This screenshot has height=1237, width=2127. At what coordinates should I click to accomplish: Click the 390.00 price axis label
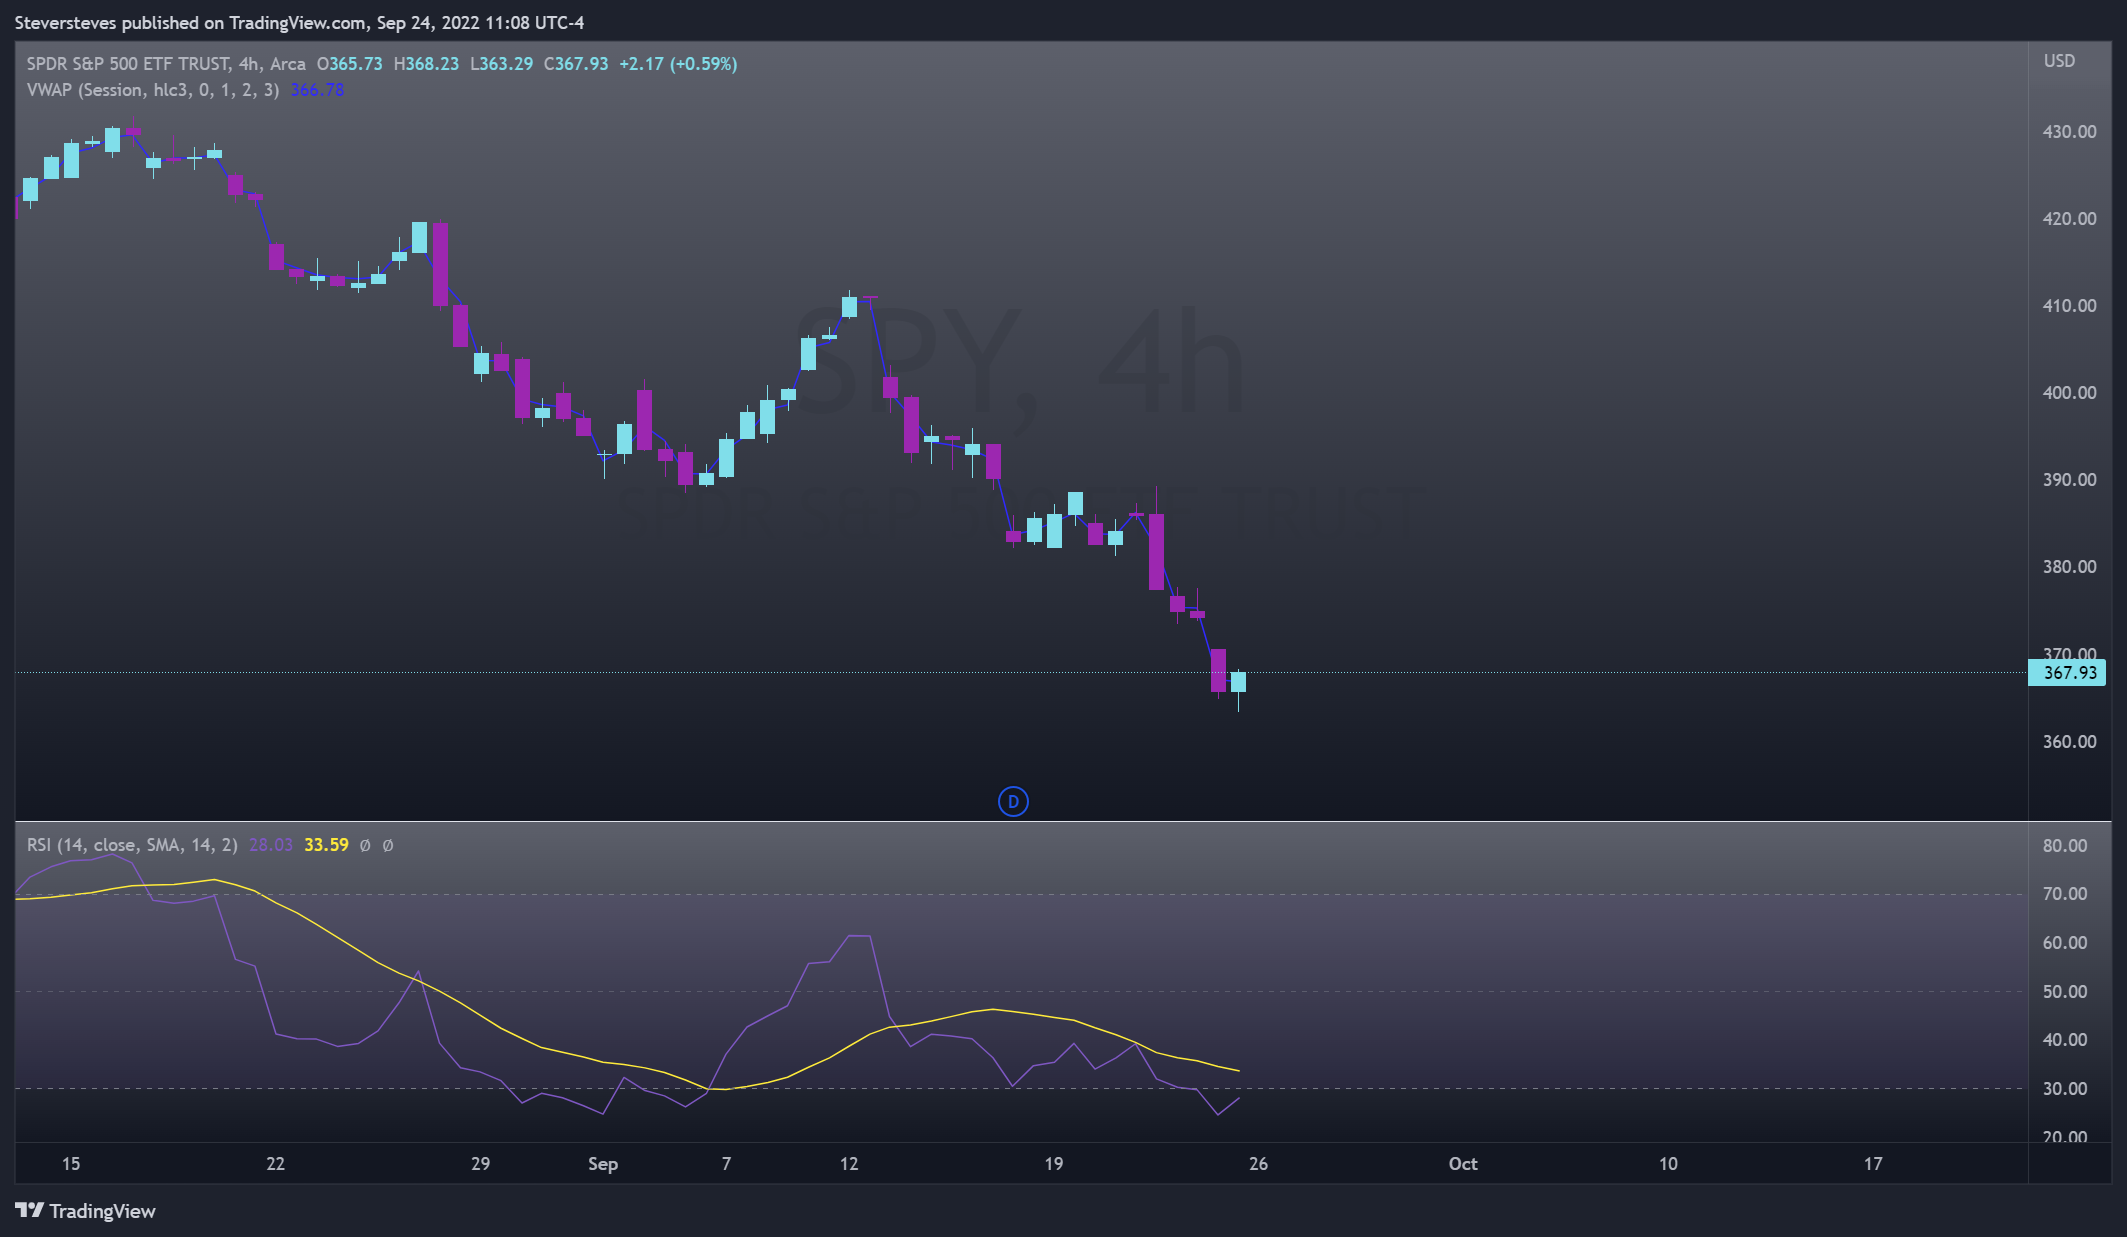2069,480
